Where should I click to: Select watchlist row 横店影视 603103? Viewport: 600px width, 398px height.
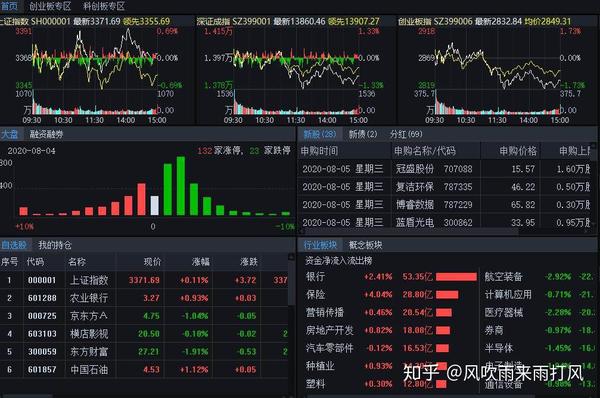[144, 334]
